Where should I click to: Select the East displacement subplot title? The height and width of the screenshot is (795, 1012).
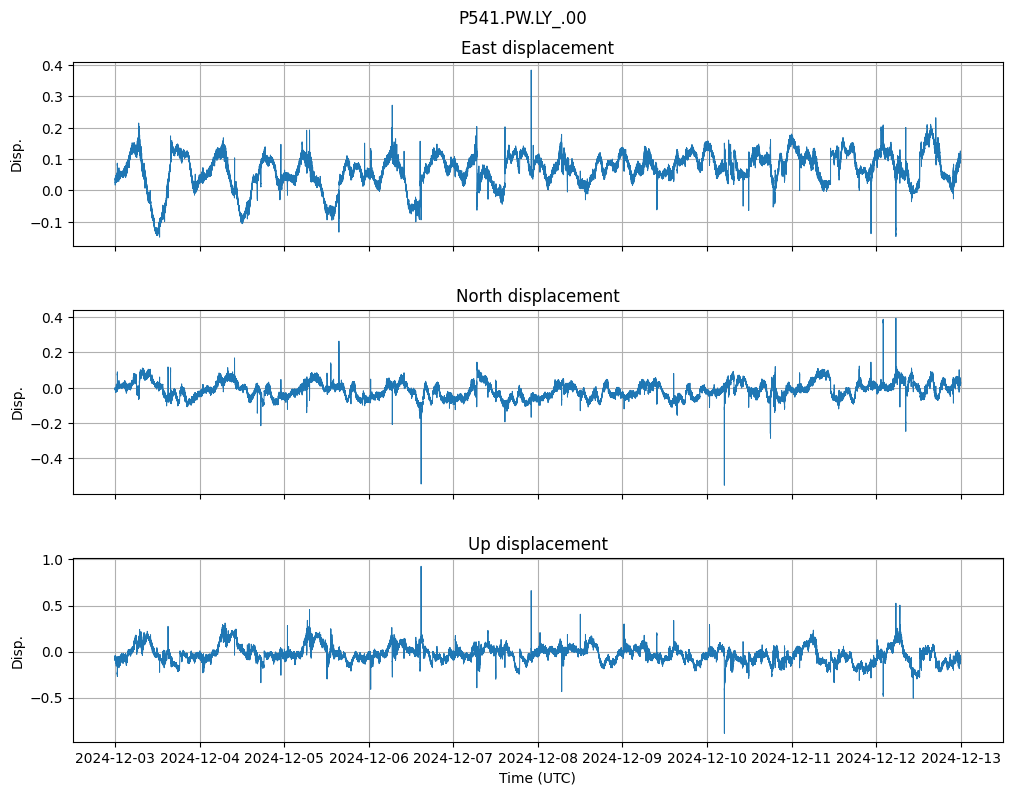(537, 48)
